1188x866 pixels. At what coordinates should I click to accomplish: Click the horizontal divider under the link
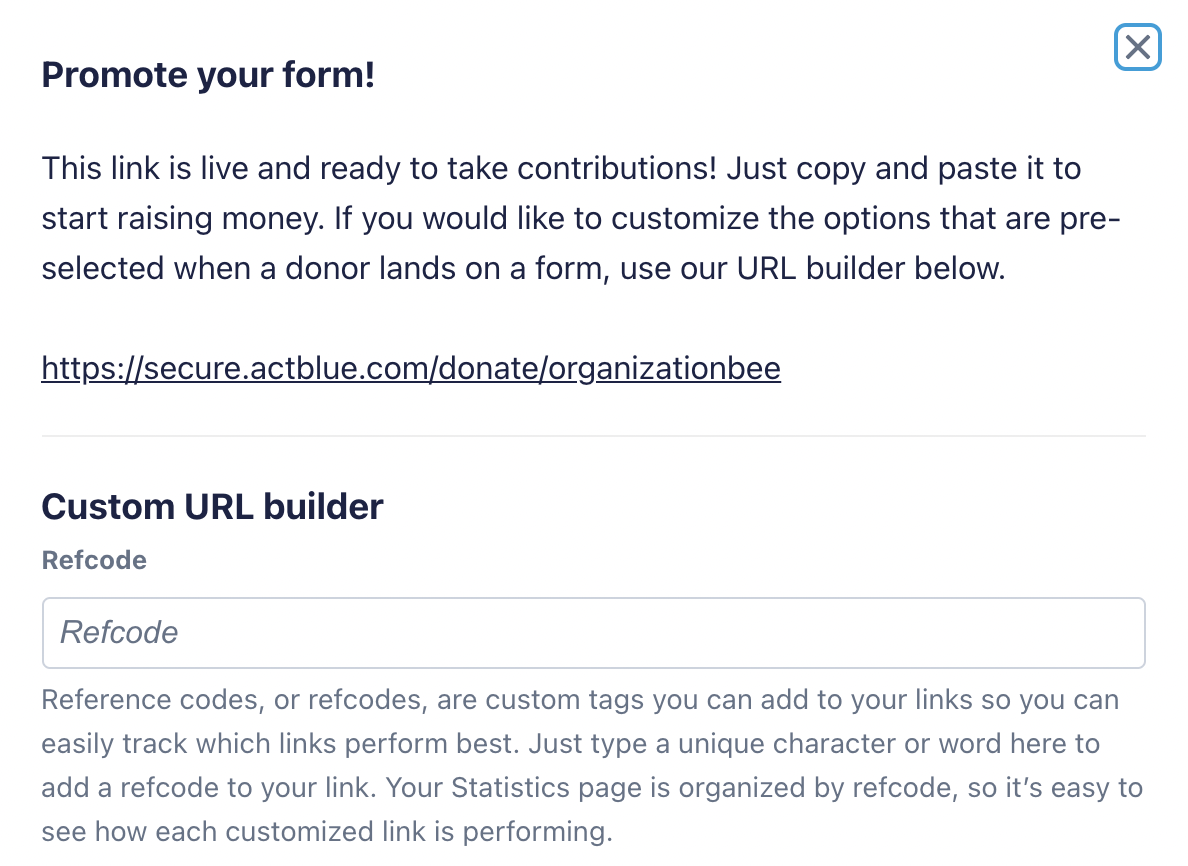[593, 436]
